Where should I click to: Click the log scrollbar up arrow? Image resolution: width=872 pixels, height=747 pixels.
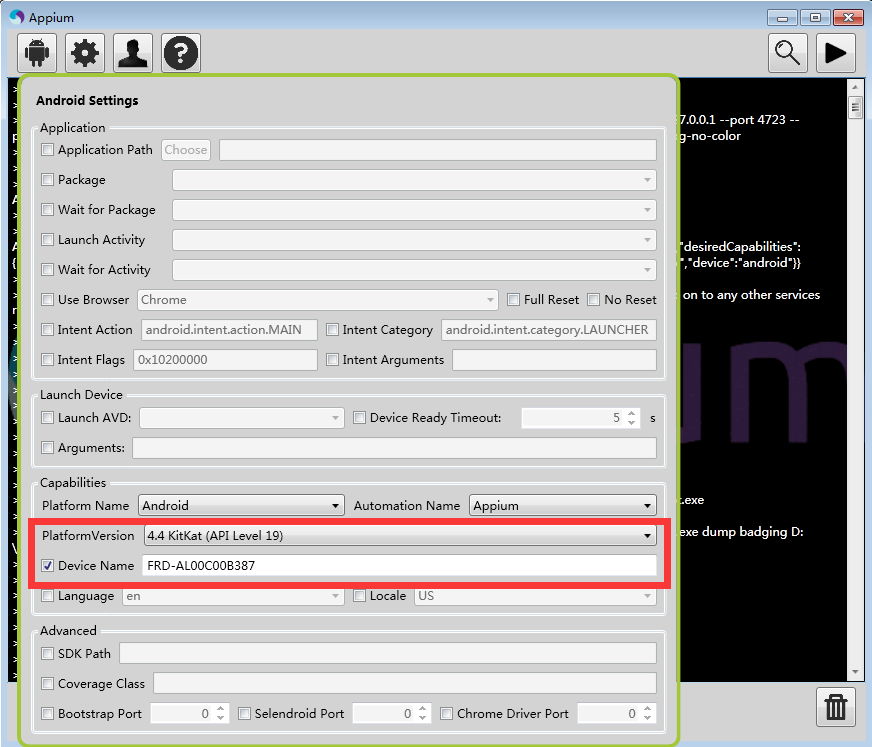(x=855, y=87)
